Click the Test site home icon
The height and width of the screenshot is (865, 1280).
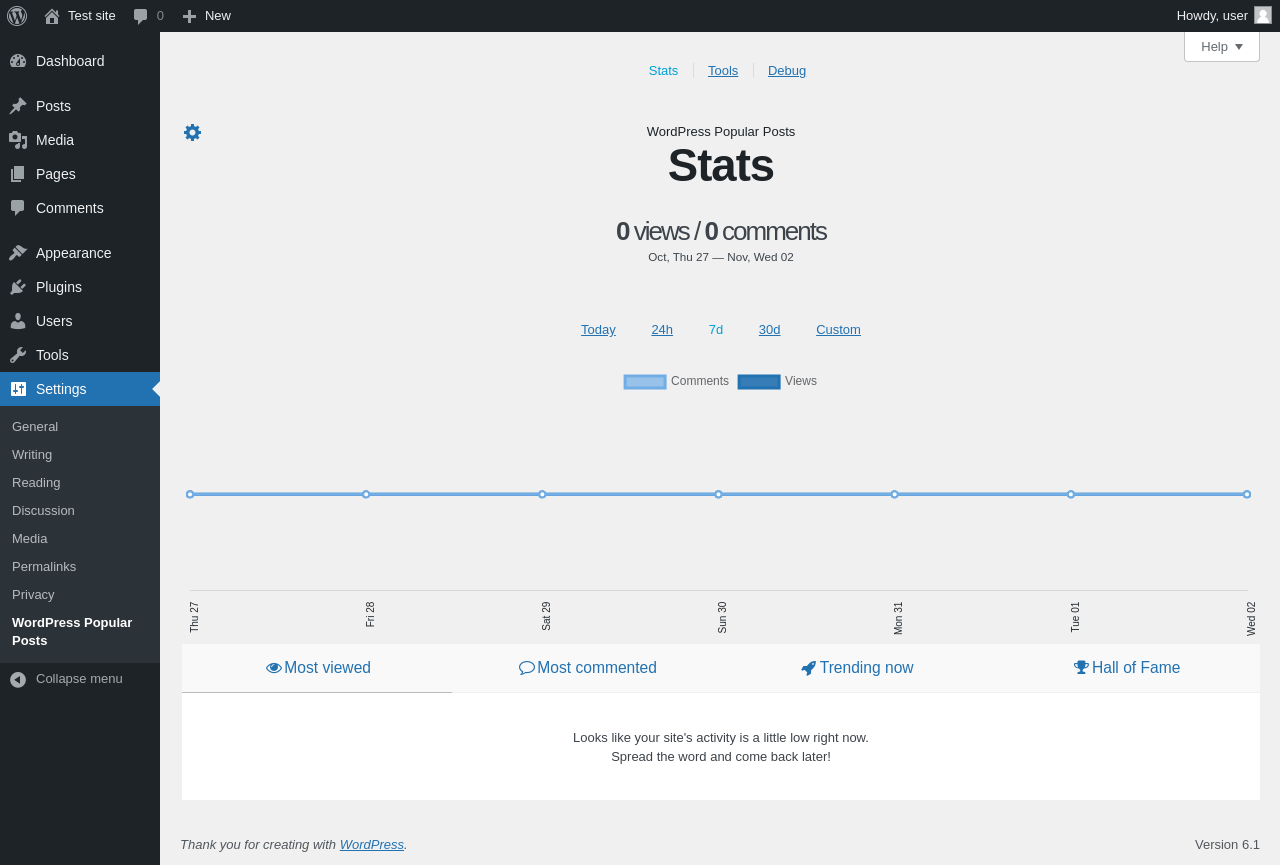tap(52, 16)
